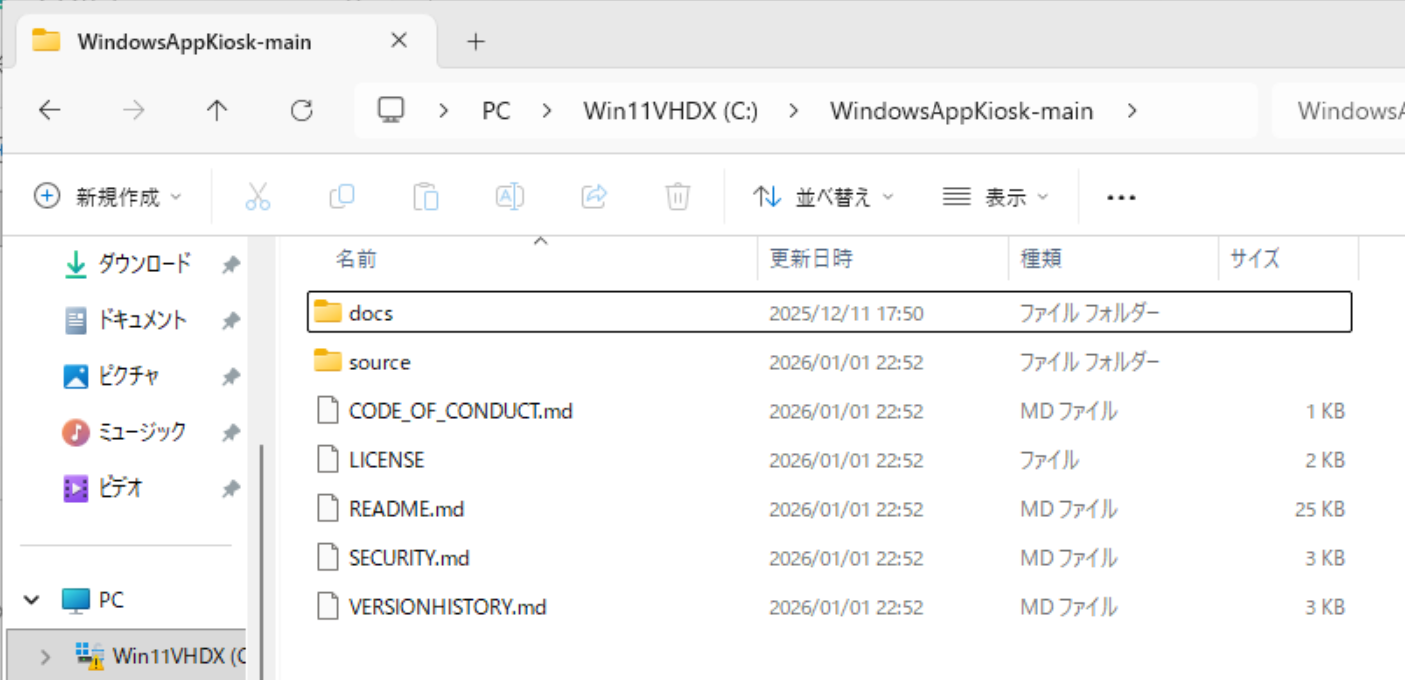Open the 表示 view dropdown

[996, 197]
